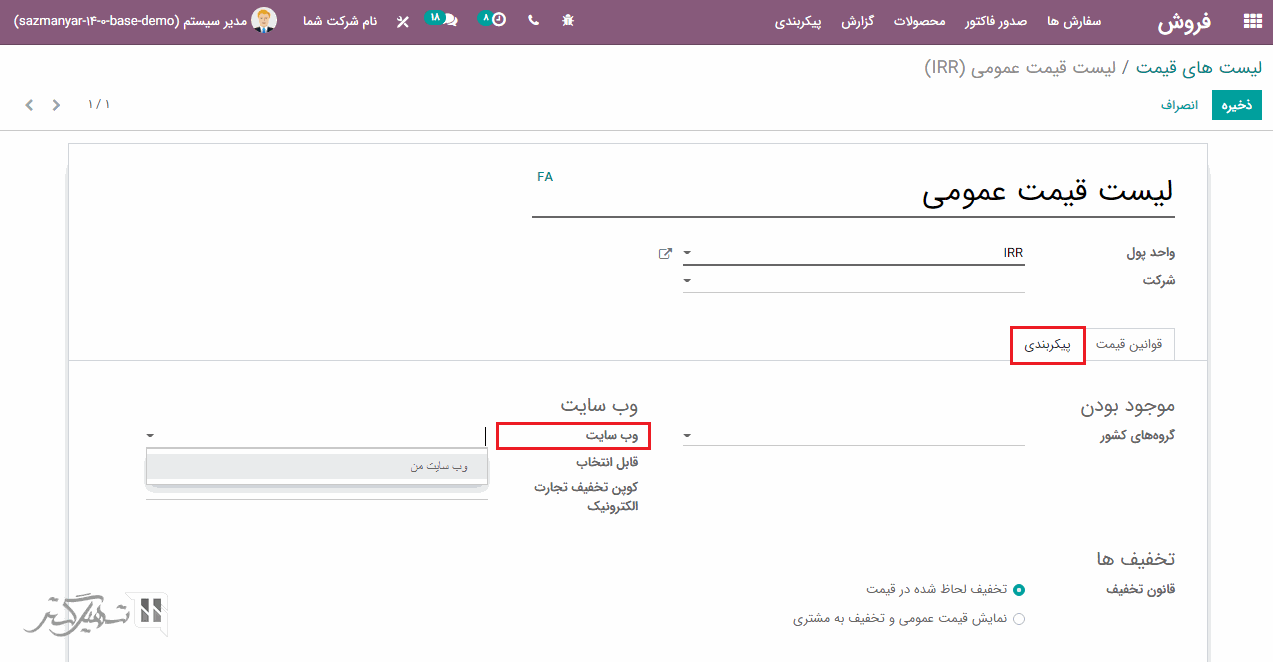Click the انصراف discard button
The width and height of the screenshot is (1273, 662).
1179,105
